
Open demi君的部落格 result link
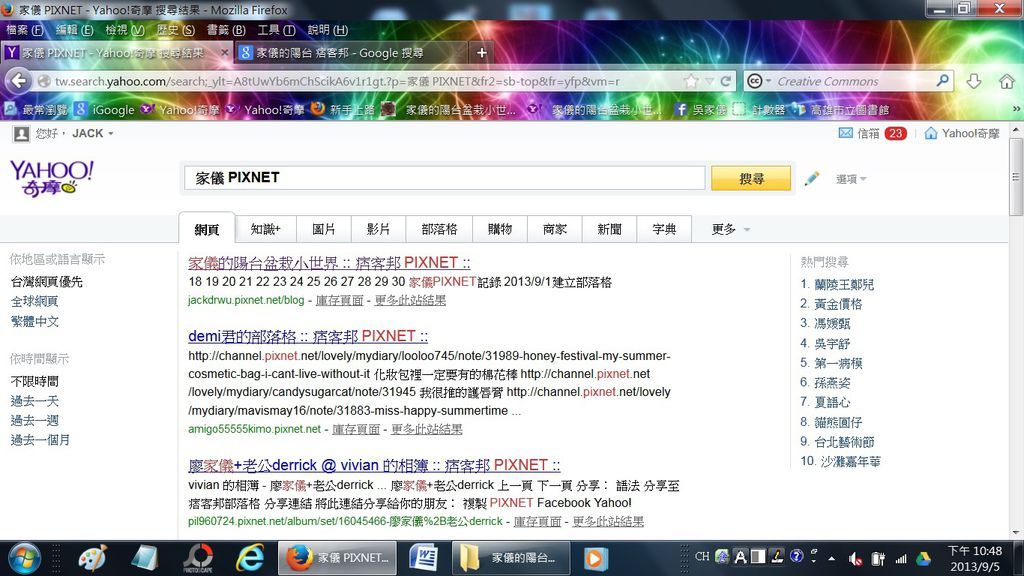(x=308, y=336)
